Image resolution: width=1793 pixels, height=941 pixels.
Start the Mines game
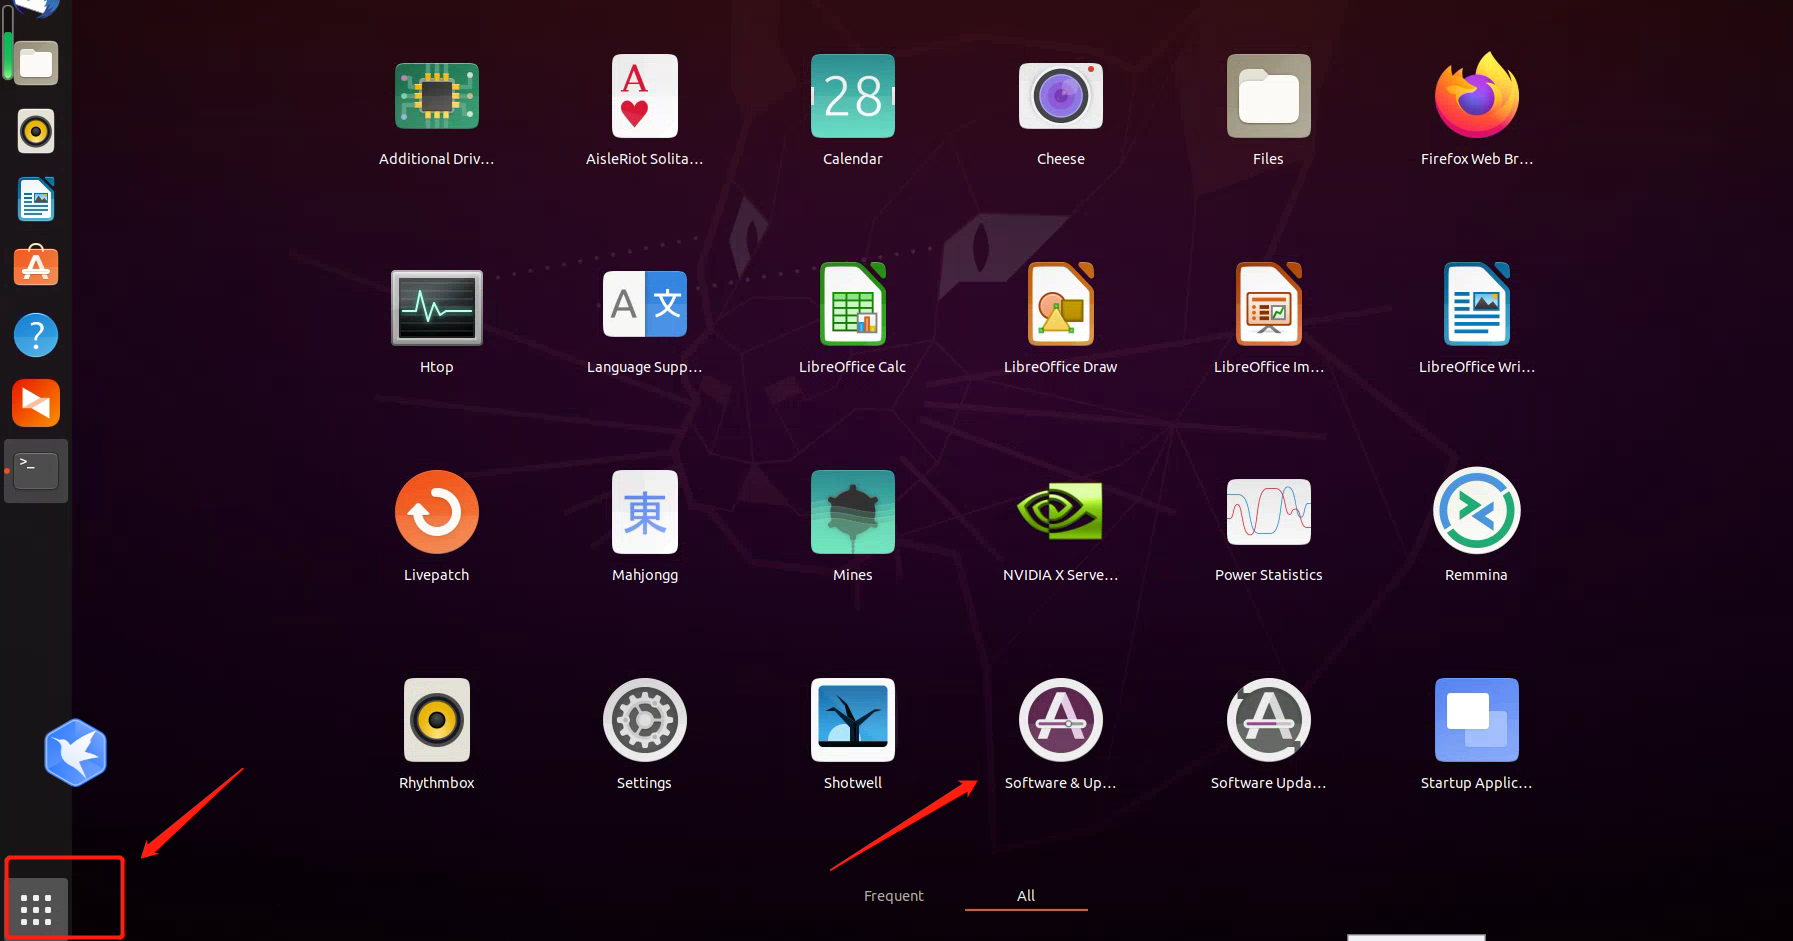click(853, 512)
